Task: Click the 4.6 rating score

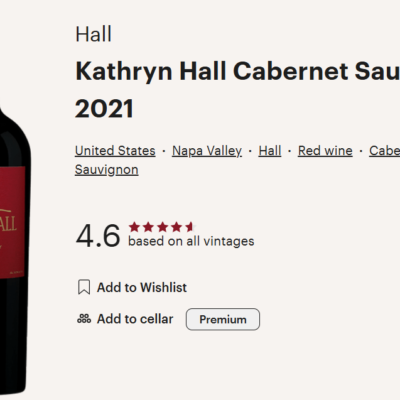Action: [x=98, y=236]
